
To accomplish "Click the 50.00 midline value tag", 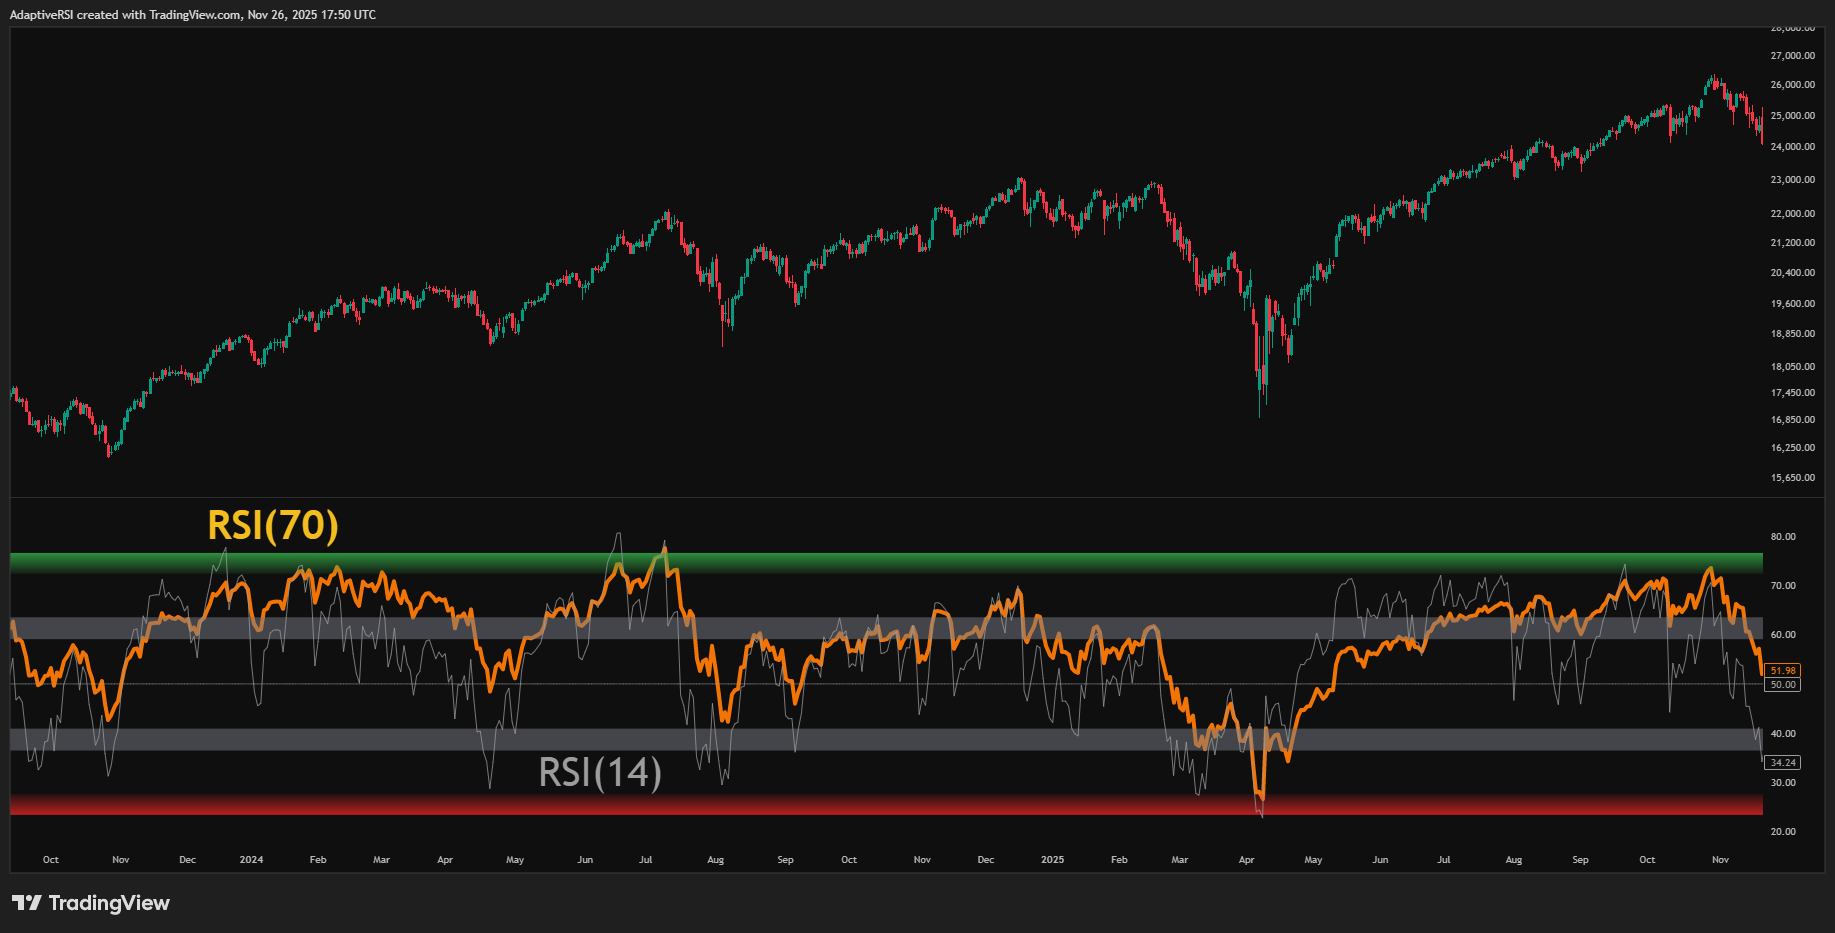I will (1783, 684).
